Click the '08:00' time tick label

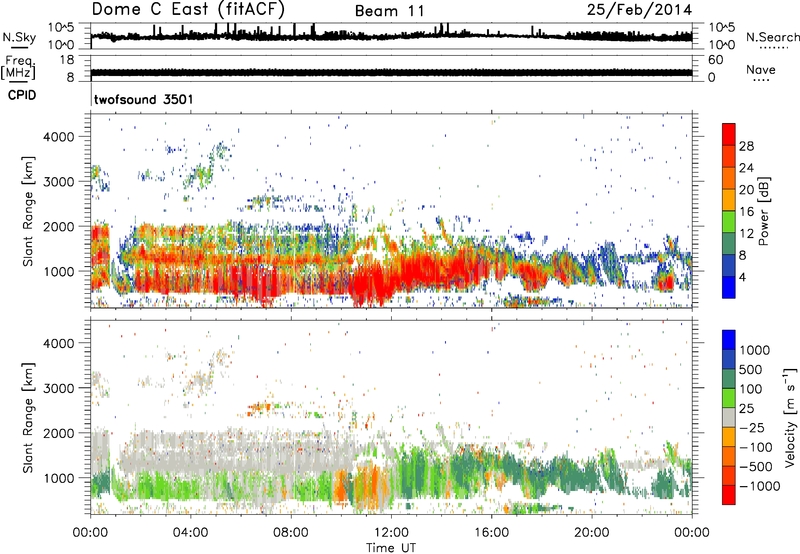click(291, 532)
